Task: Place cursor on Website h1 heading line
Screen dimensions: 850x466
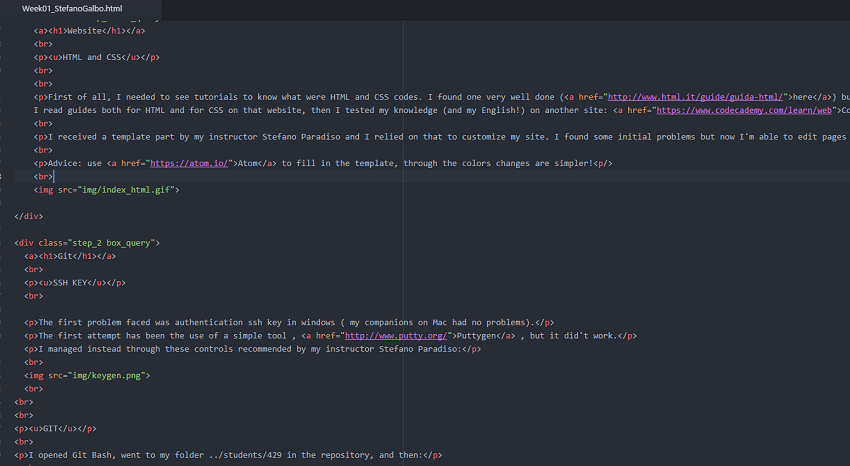Action: tap(89, 31)
